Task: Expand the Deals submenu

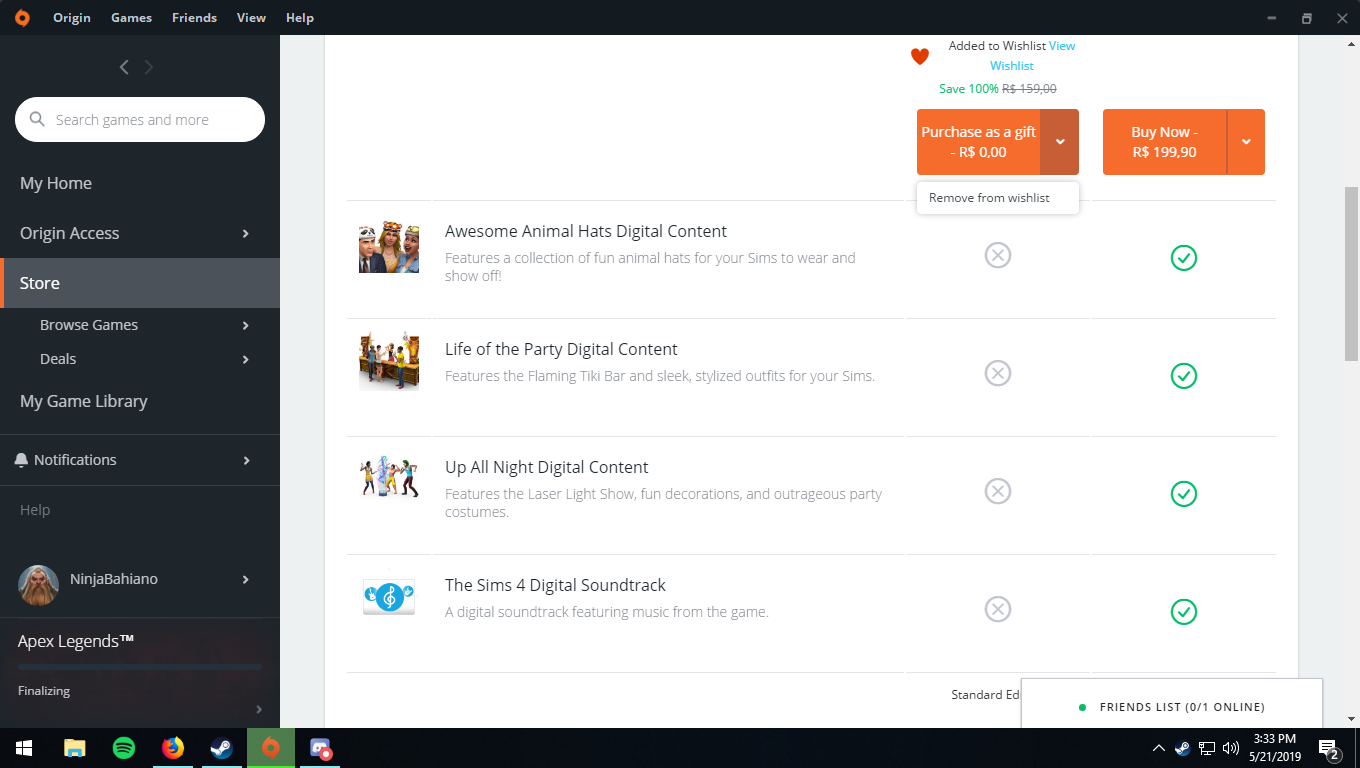Action: tap(246, 360)
